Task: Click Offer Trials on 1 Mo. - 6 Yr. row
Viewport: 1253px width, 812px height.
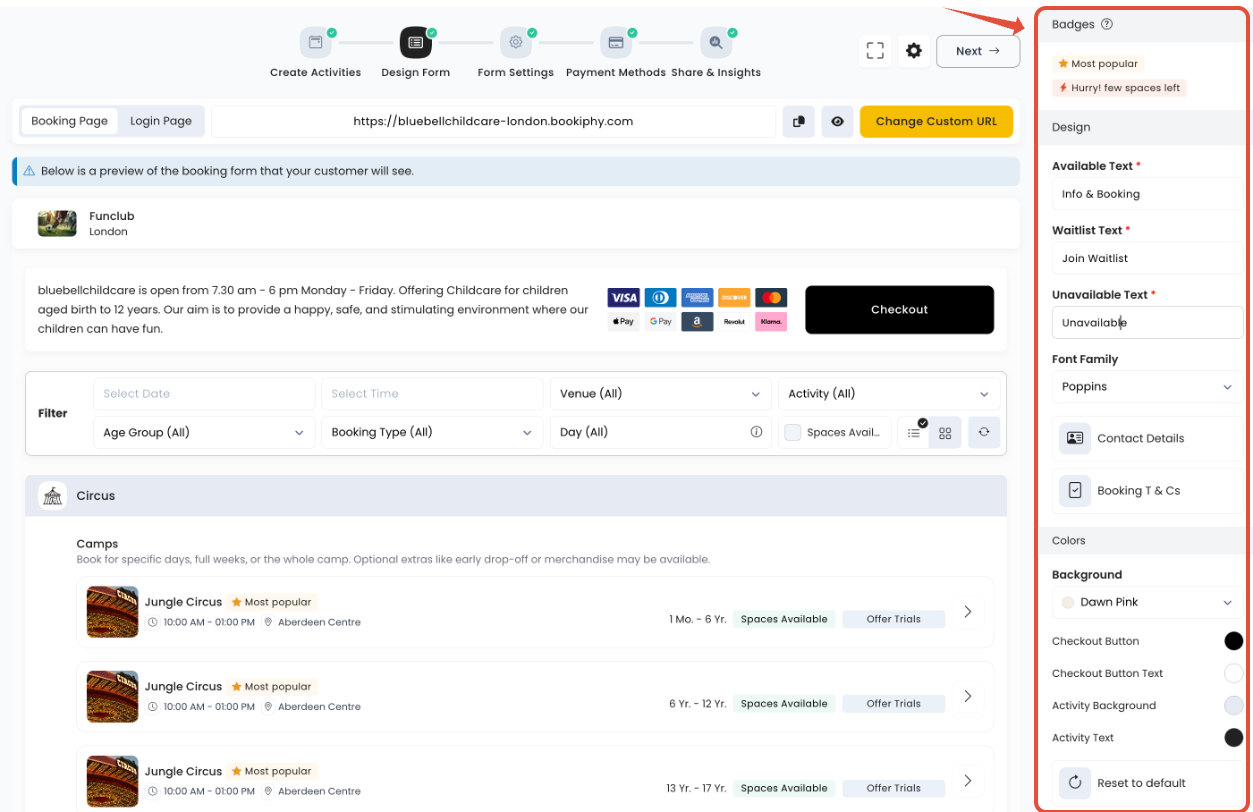Action: point(893,619)
